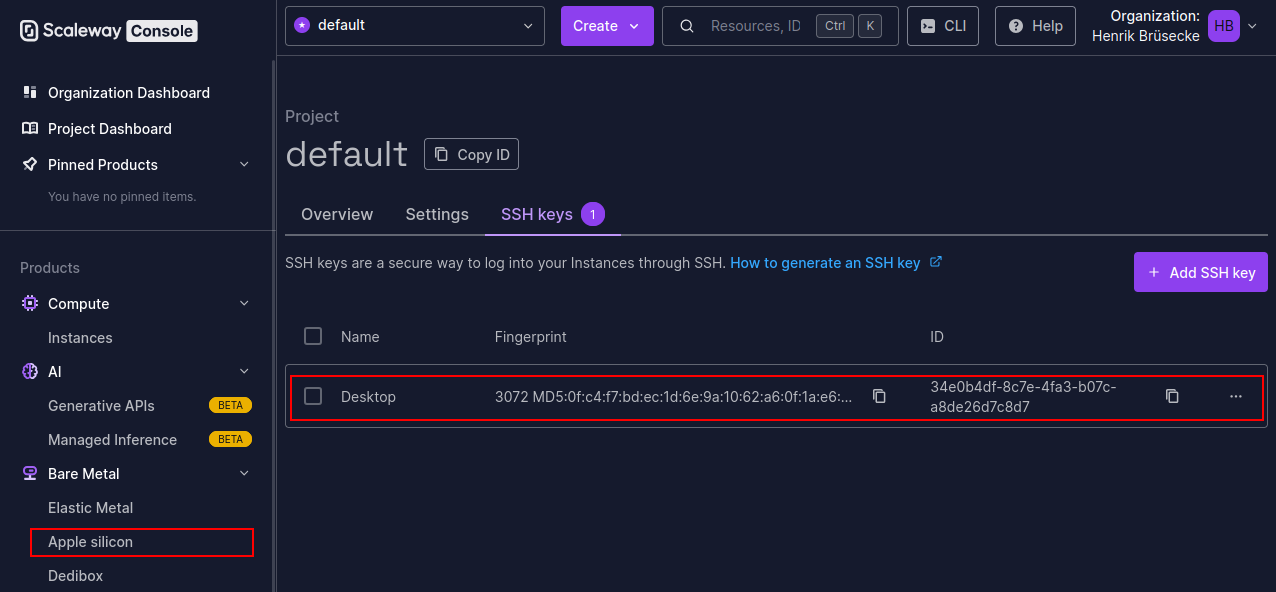The image size is (1276, 592).
Task: Open Generative APIs under AI
Action: click(x=101, y=405)
